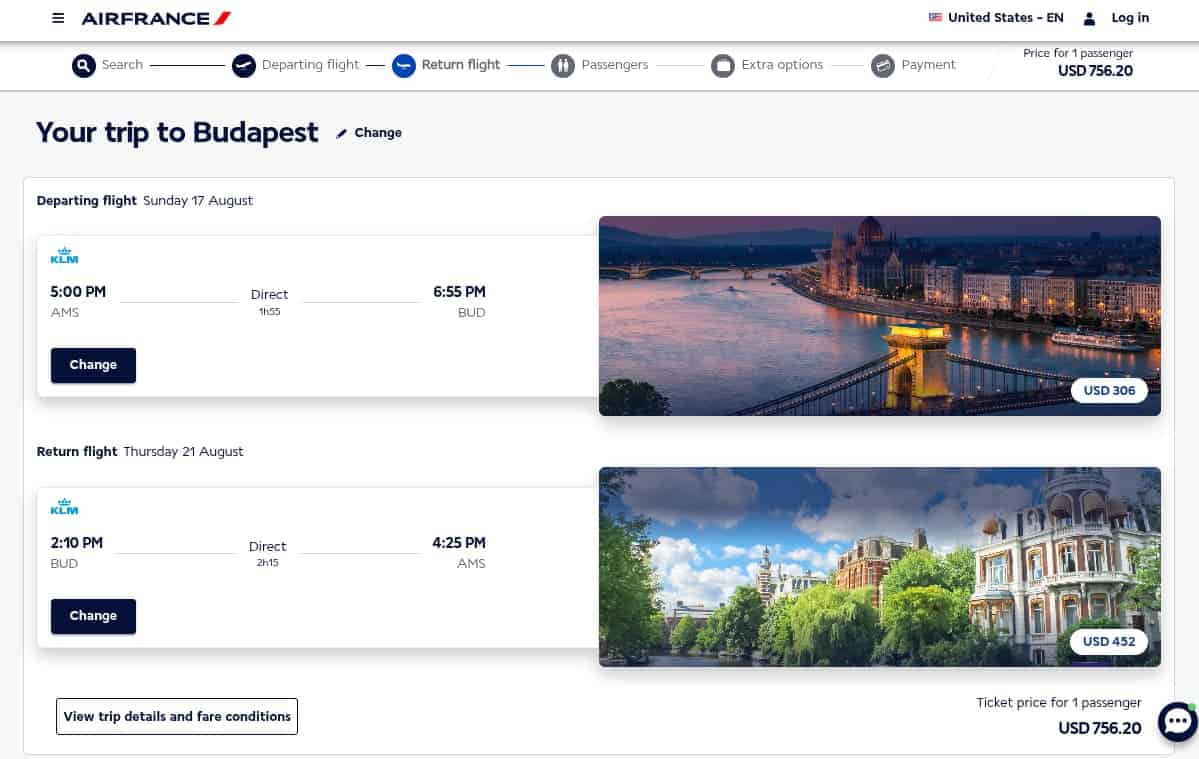Click the Log in menu item

[x=1129, y=17]
